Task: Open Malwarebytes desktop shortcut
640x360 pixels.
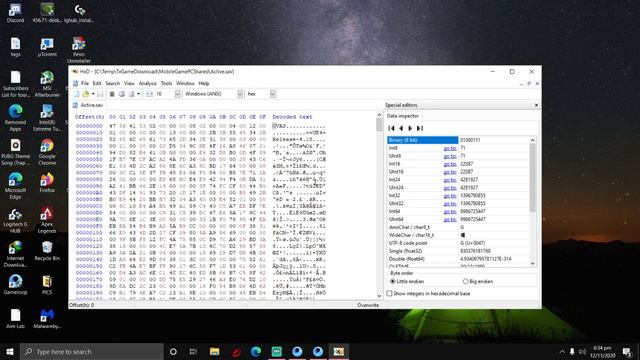Action: [47, 319]
